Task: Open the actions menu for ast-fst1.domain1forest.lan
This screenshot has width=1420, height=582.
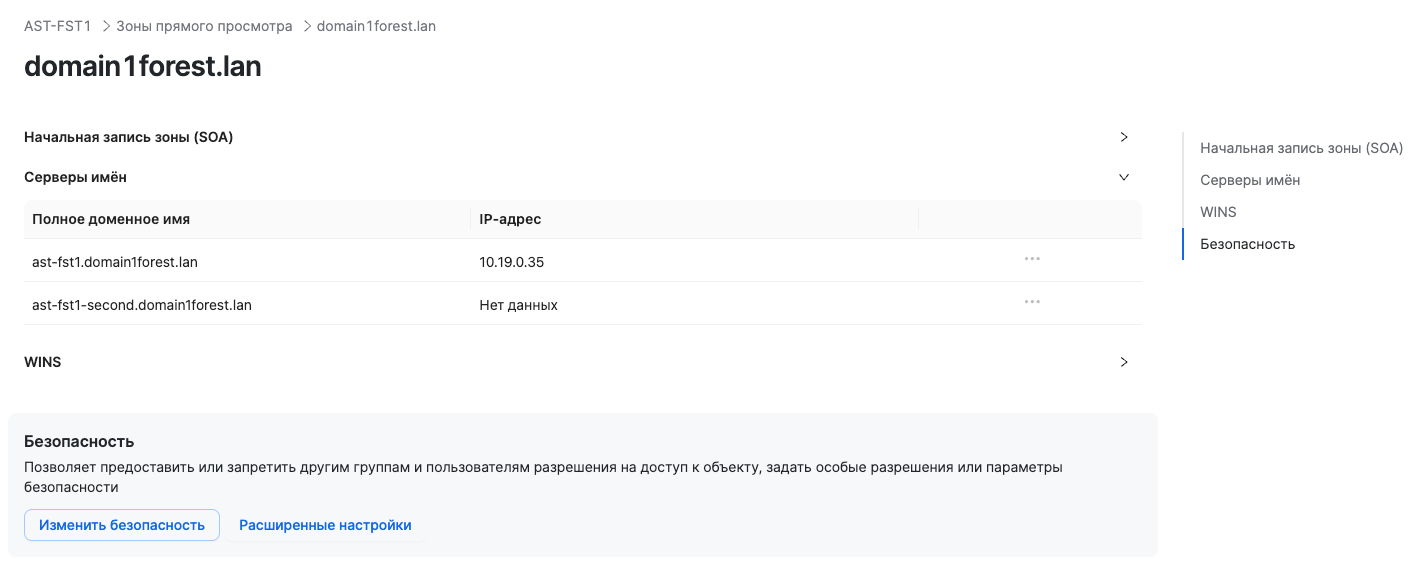Action: (x=1032, y=259)
